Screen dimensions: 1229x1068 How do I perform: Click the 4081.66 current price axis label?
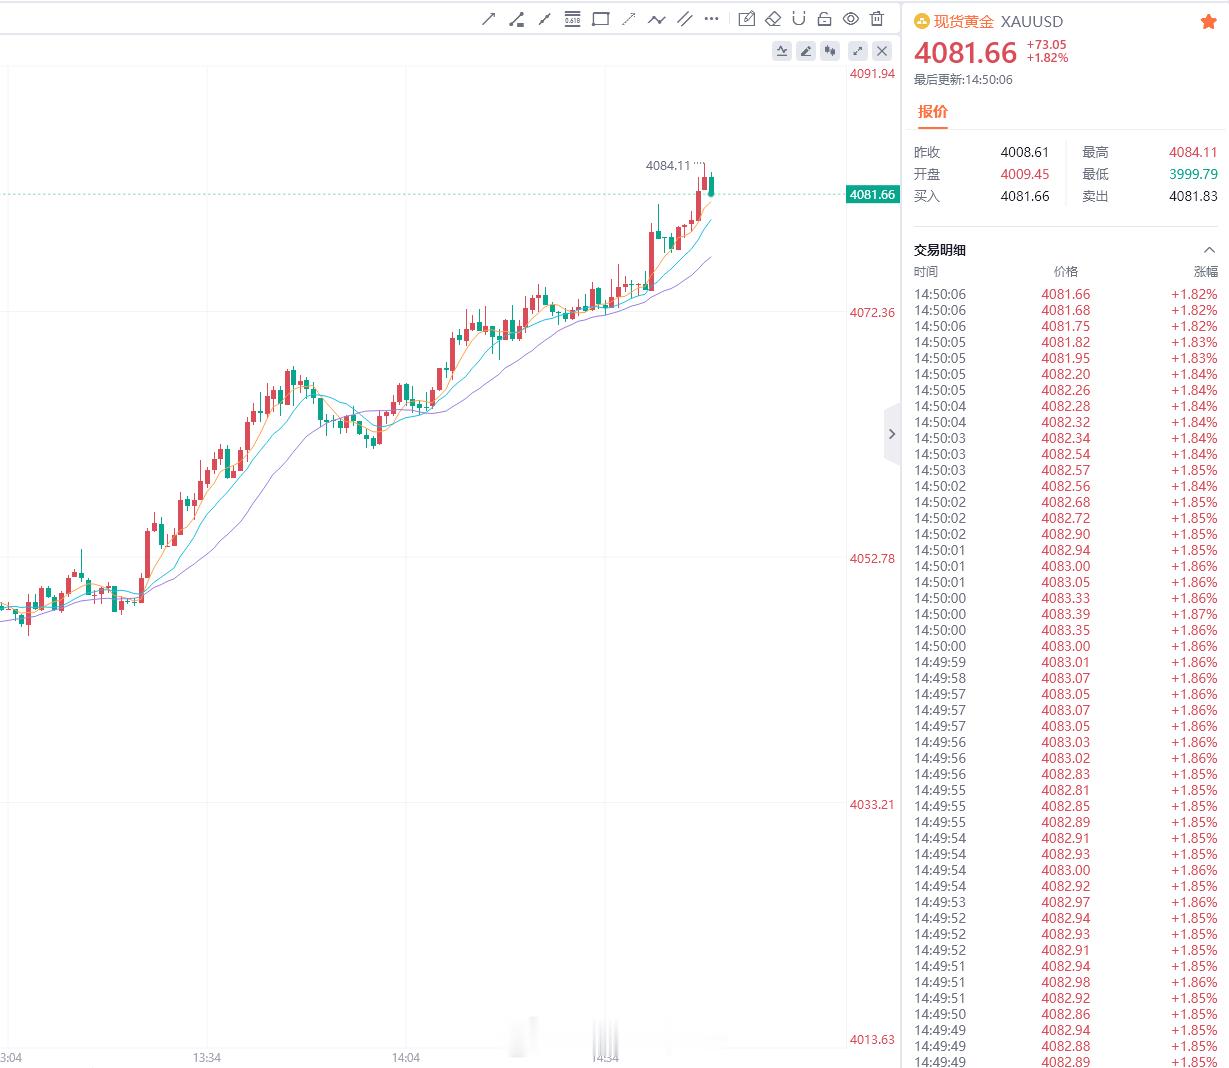pos(873,195)
